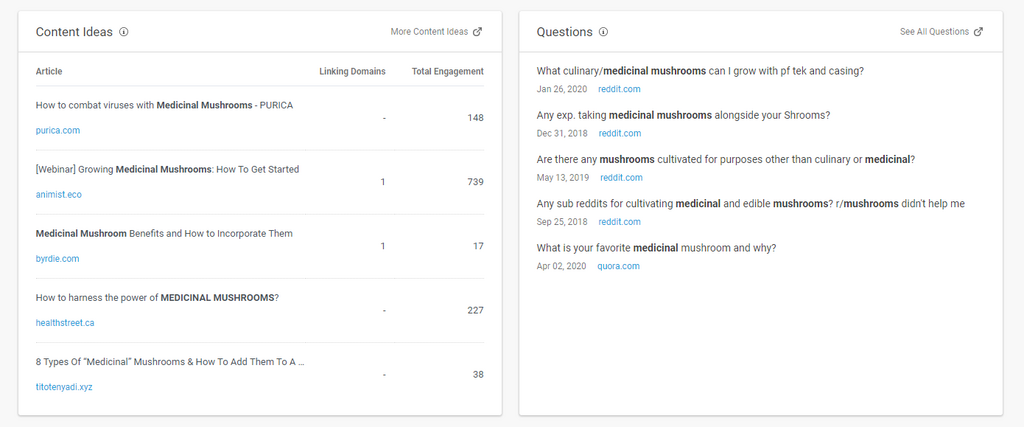Sort by Total Engagement column header

[x=447, y=72]
